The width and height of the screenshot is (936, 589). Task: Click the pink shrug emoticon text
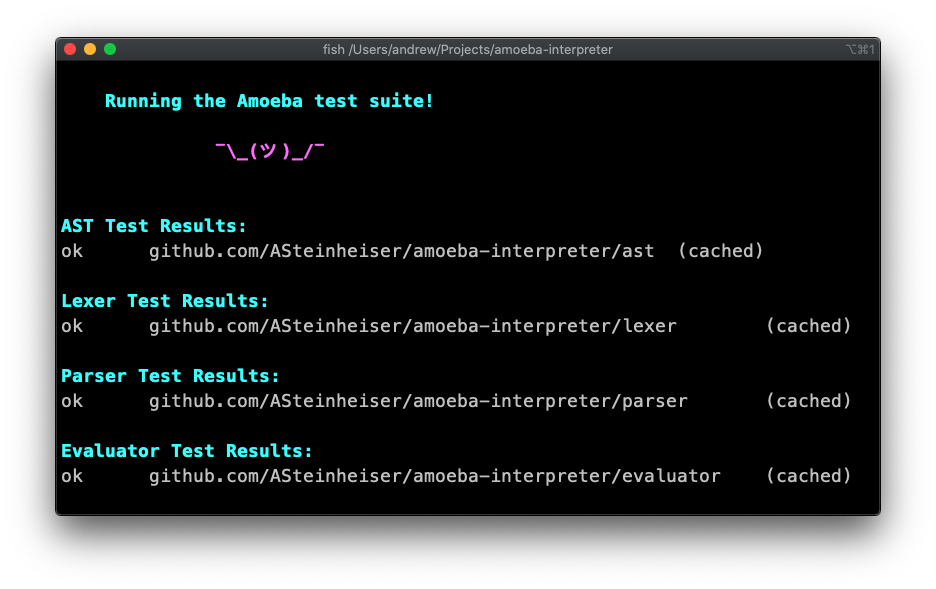coord(270,151)
